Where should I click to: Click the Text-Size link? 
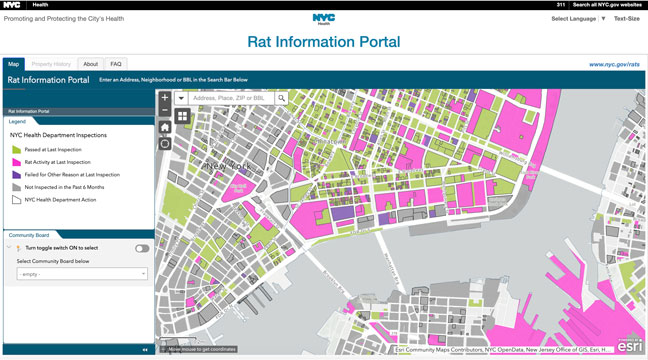[x=627, y=19]
